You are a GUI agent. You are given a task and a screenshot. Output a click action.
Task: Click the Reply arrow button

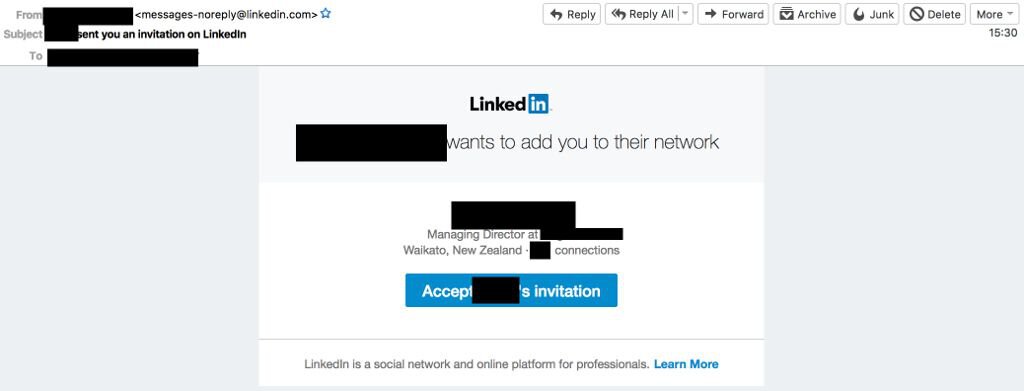[571, 14]
